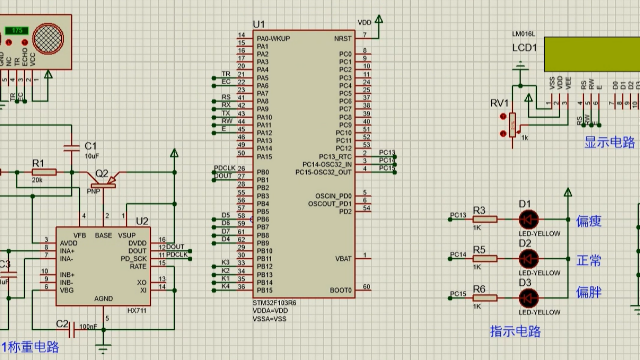Viewport: 640px width, 360px height.
Task: Click the green 175 distance display
Action: pyautogui.click(x=17, y=31)
